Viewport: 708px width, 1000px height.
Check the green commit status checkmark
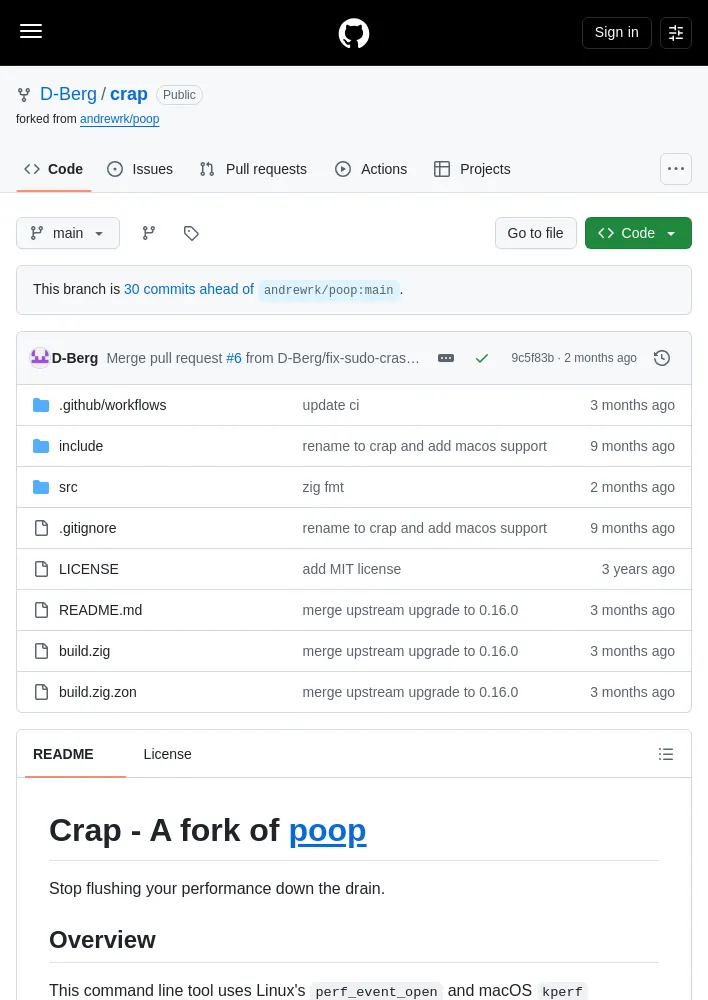tap(482, 358)
